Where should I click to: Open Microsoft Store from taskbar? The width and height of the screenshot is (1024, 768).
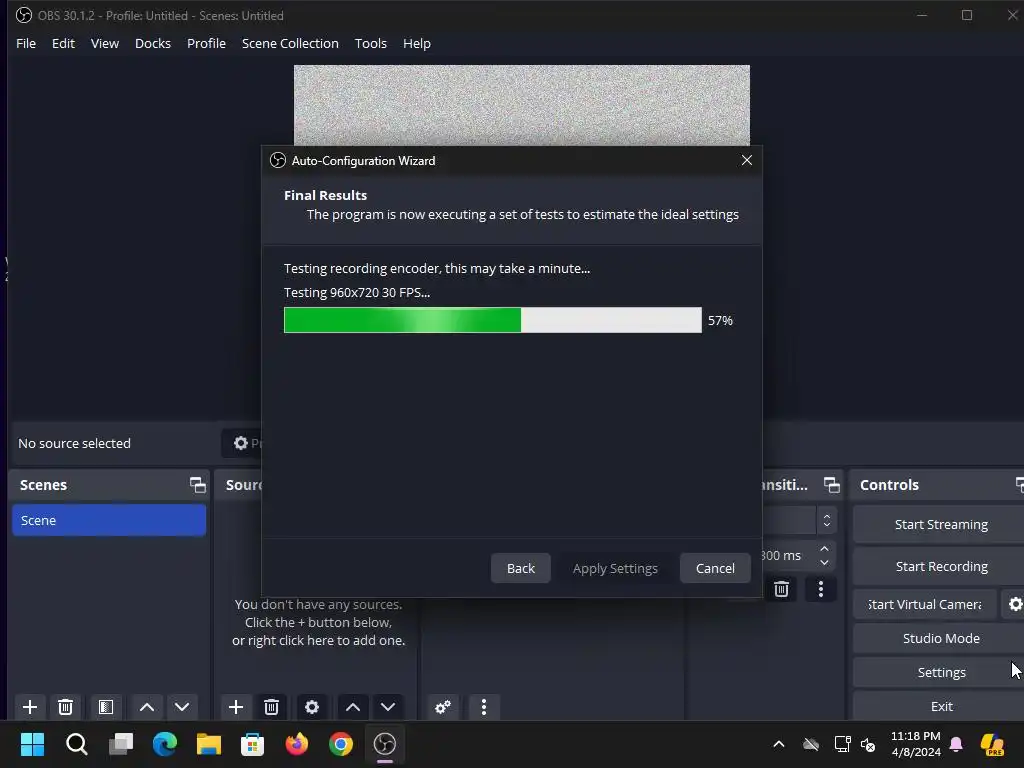click(253, 744)
